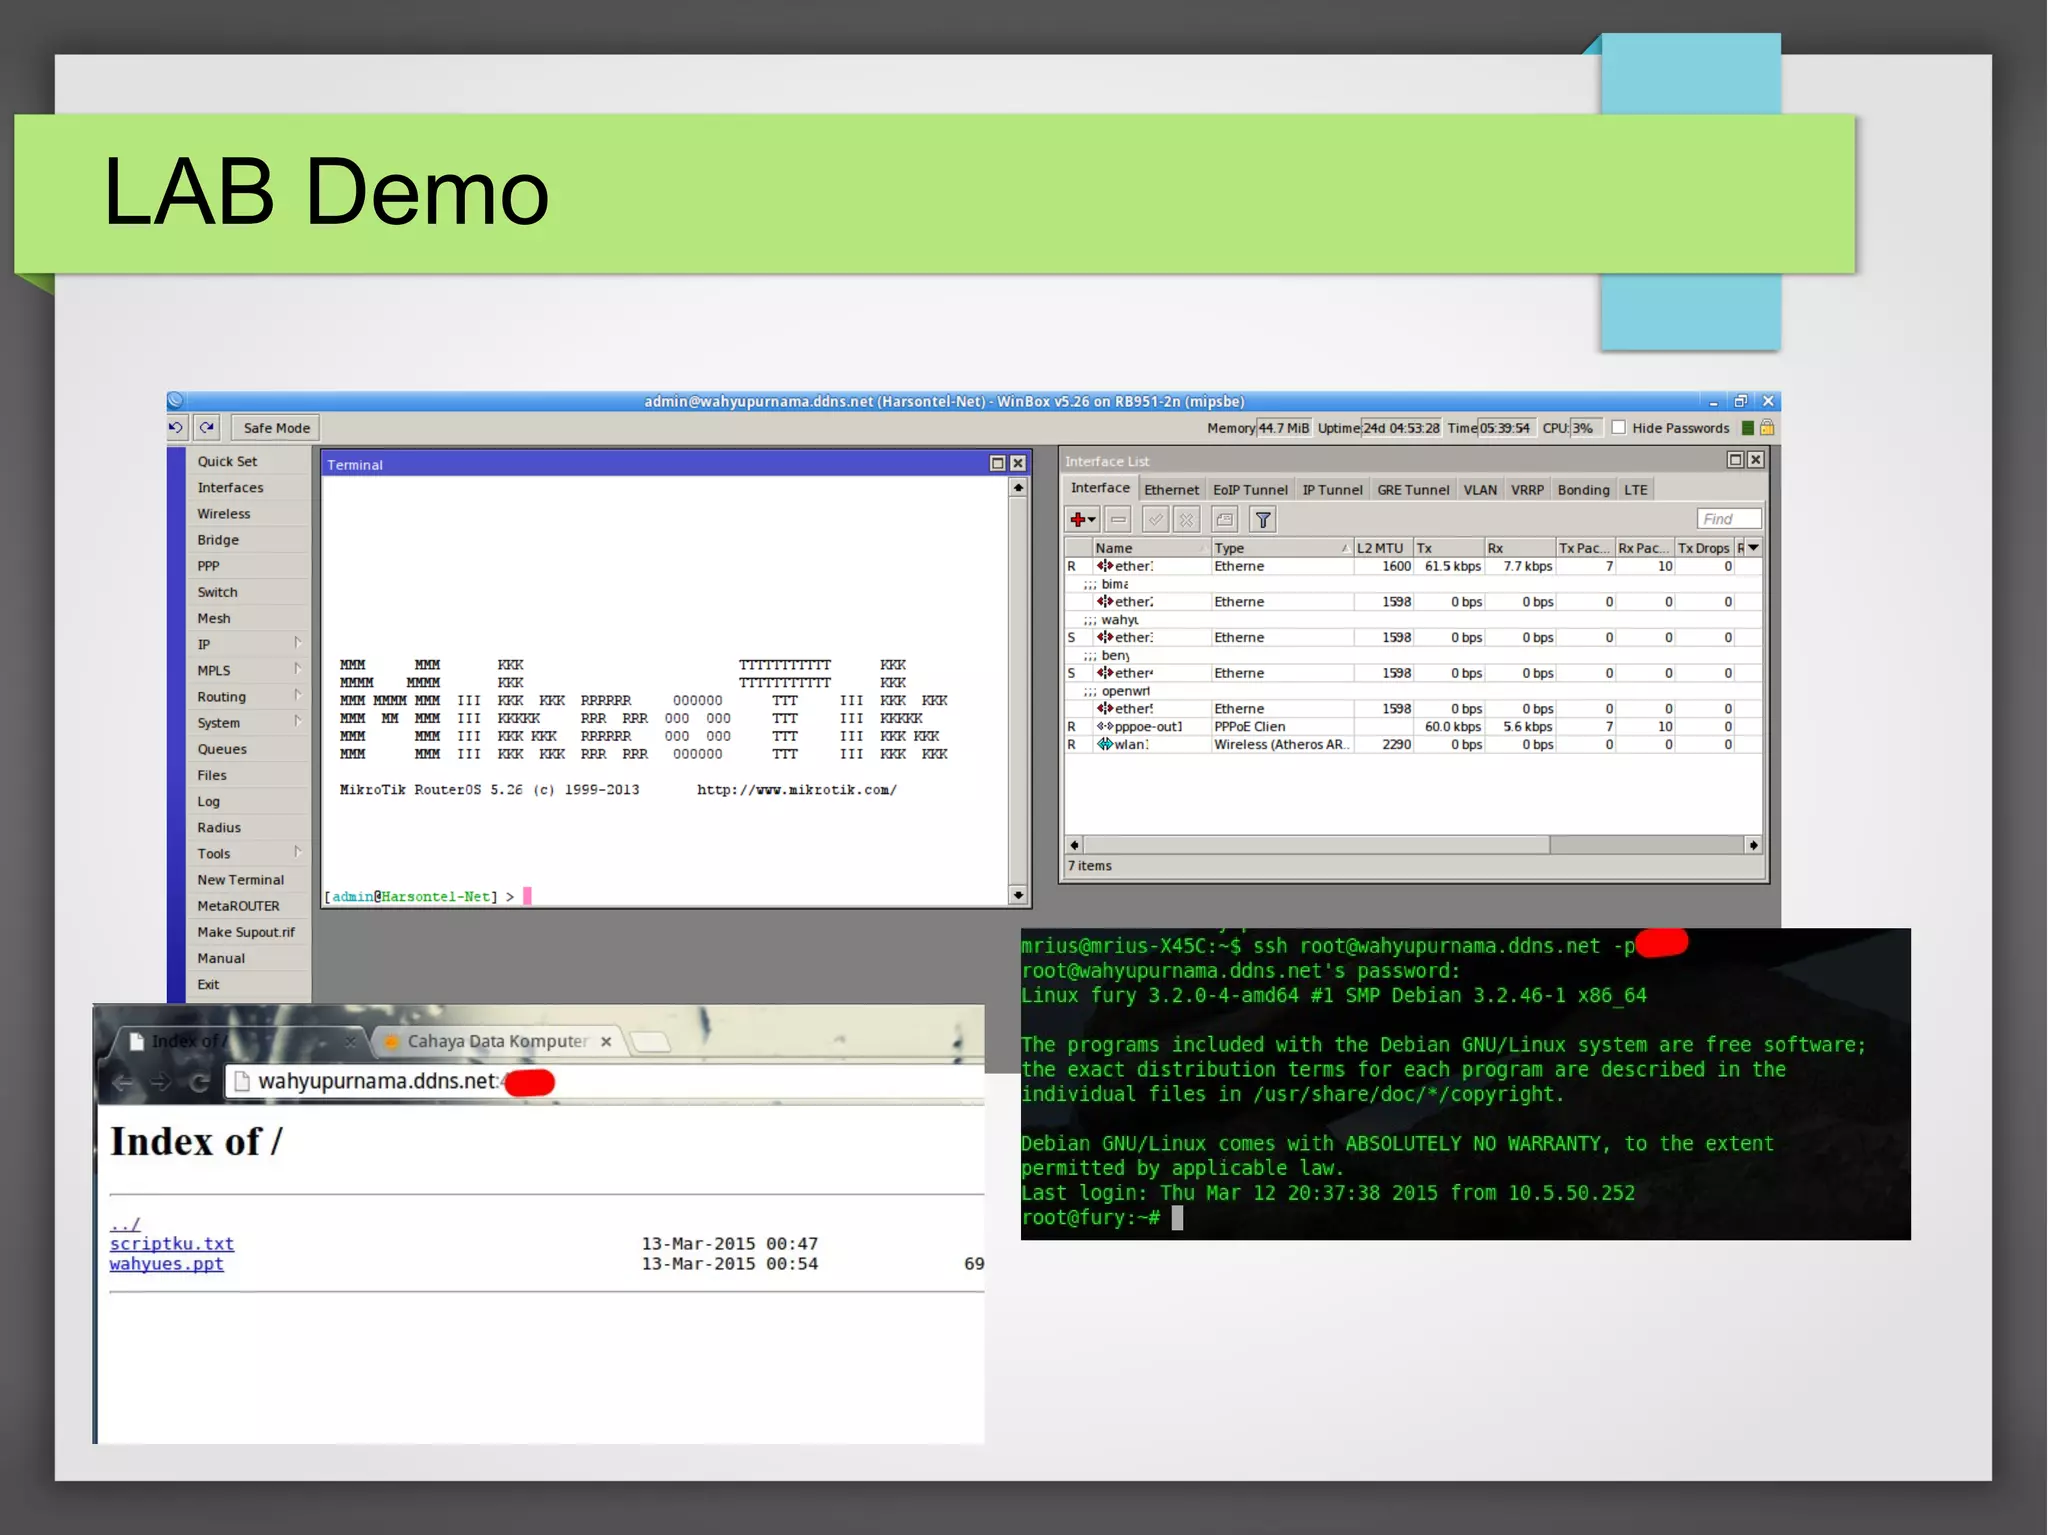This screenshot has height=1535, width=2048.
Task: Sort by the L2 MTU column header
Action: coord(1382,548)
